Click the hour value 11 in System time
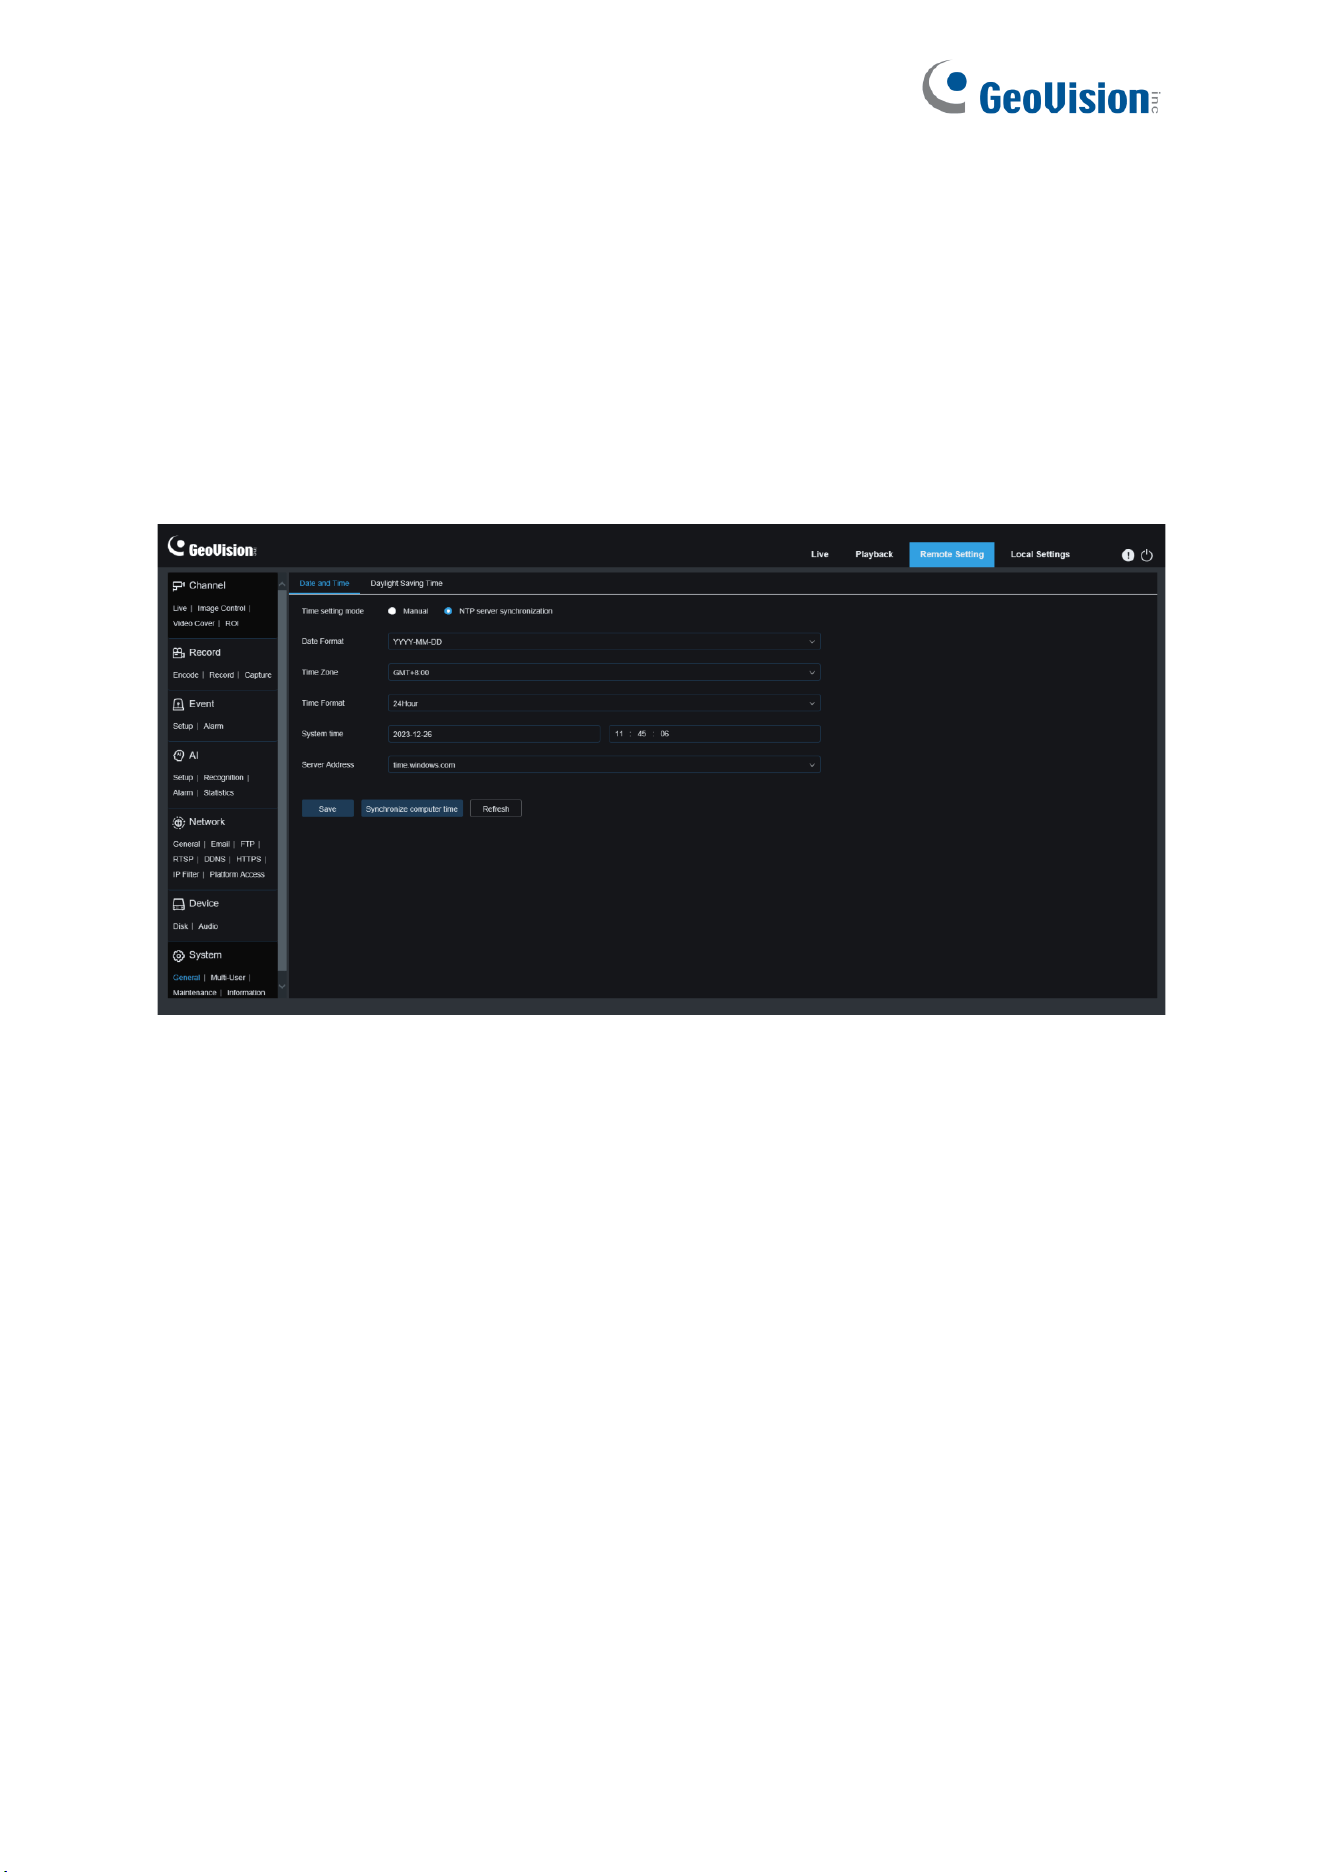 619,734
